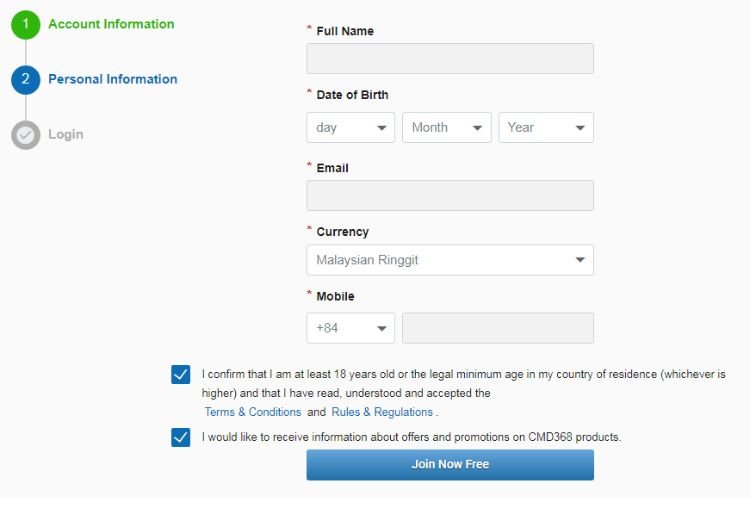Open the Rules & Regulations link

click(382, 412)
